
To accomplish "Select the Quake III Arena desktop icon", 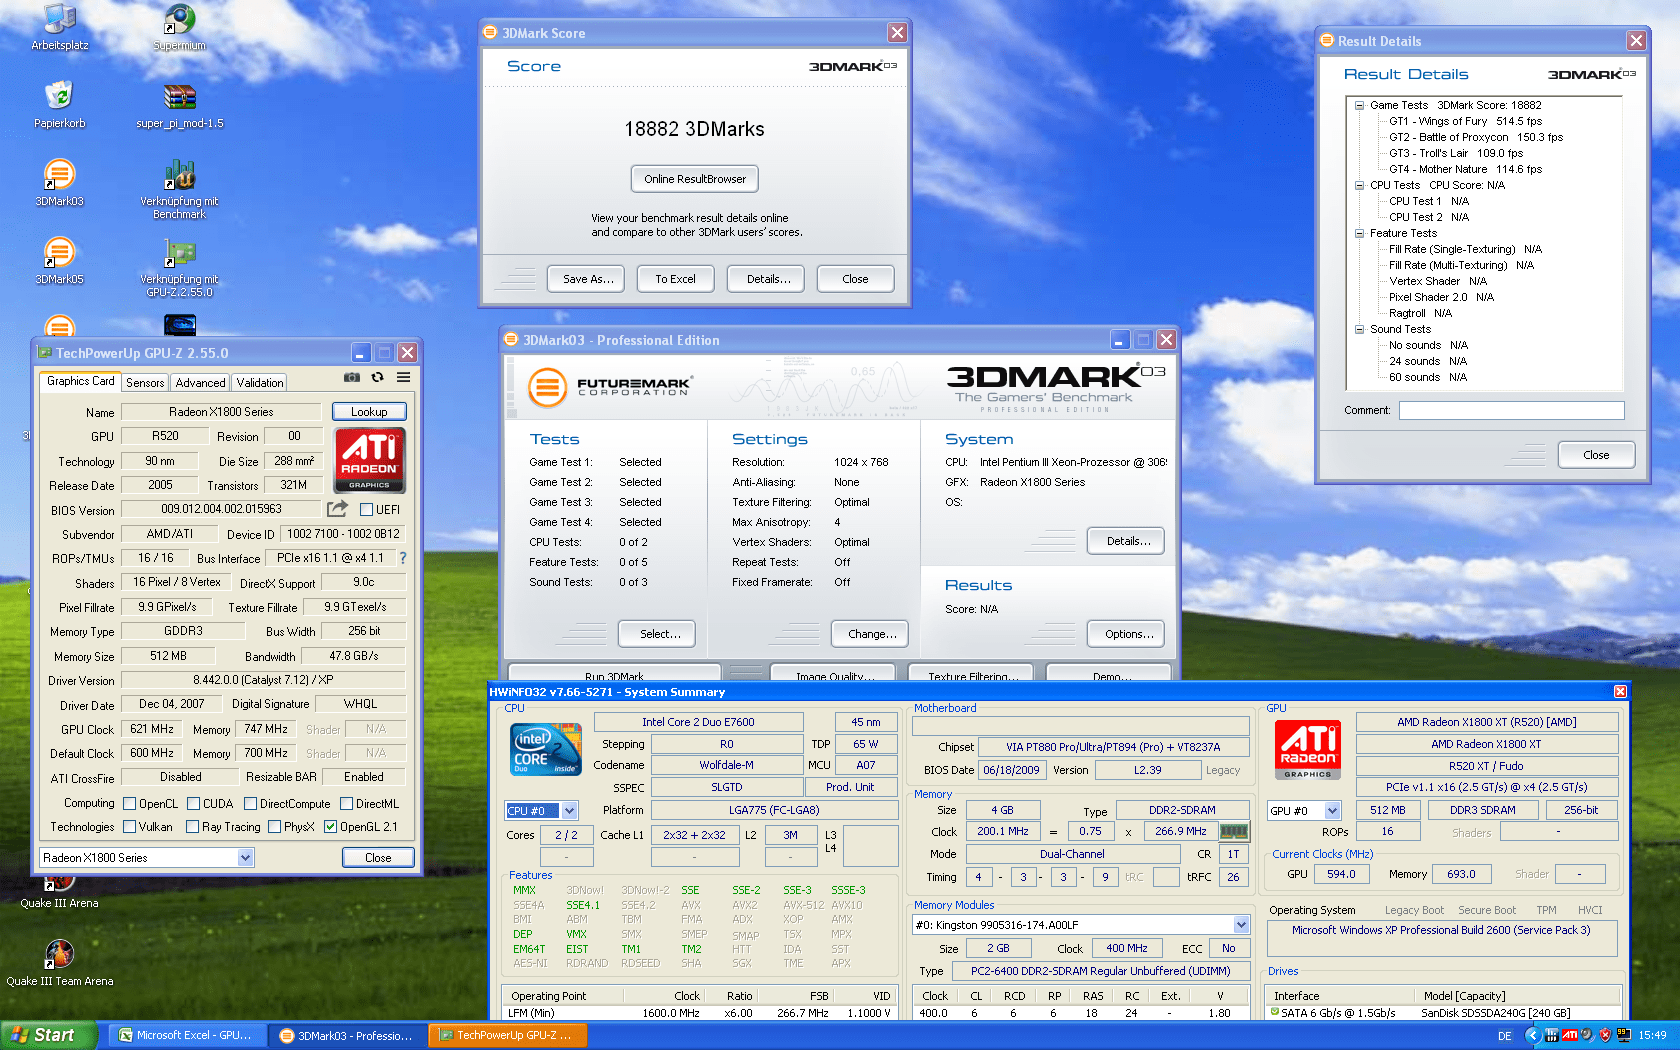I will [x=60, y=890].
